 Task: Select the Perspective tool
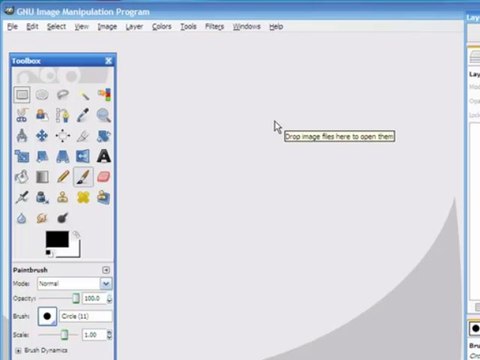point(63,156)
